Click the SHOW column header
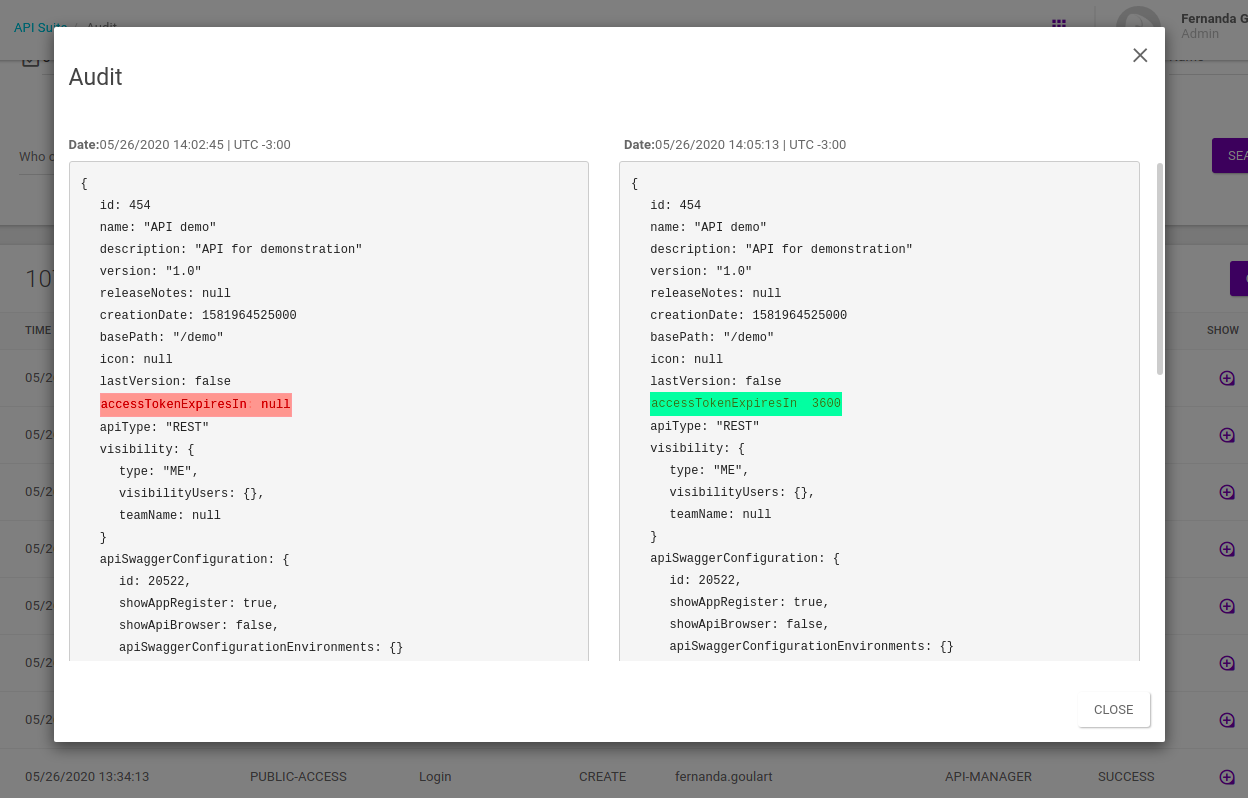This screenshot has height=798, width=1248. 1222,330
